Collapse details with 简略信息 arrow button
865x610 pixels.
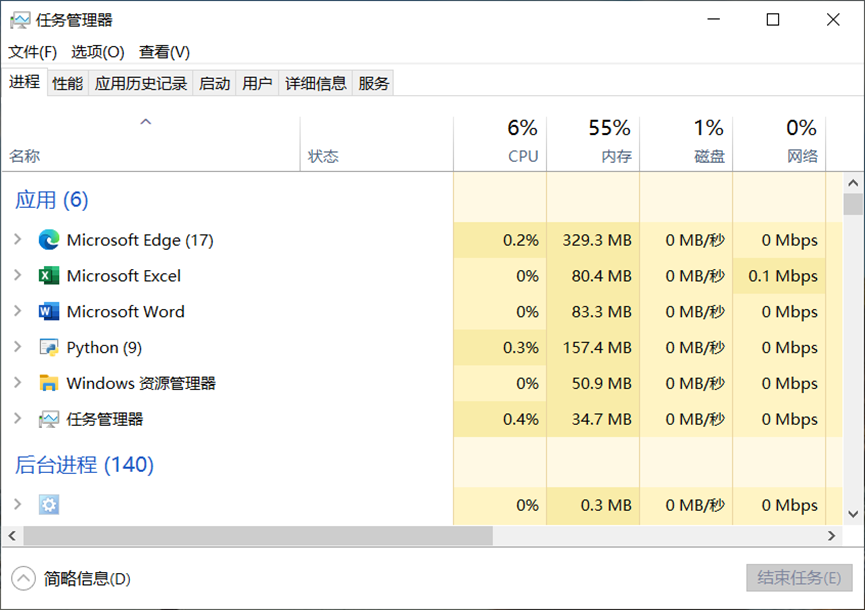tap(23, 578)
